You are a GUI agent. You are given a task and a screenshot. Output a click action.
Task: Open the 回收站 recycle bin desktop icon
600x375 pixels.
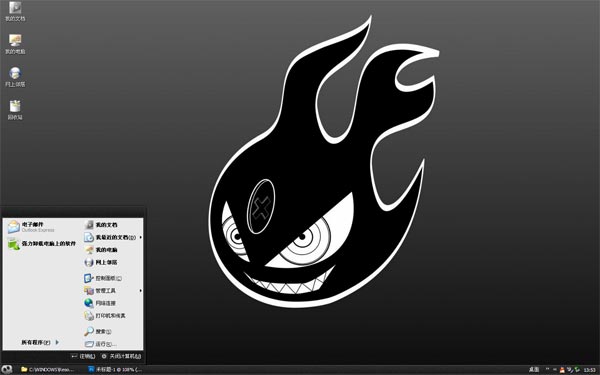point(15,110)
